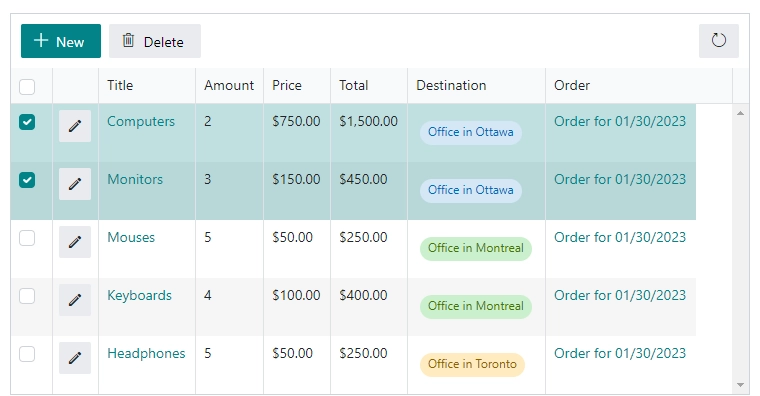
Task: Edit the Monitors row with pencil icon
Action: 75,184
